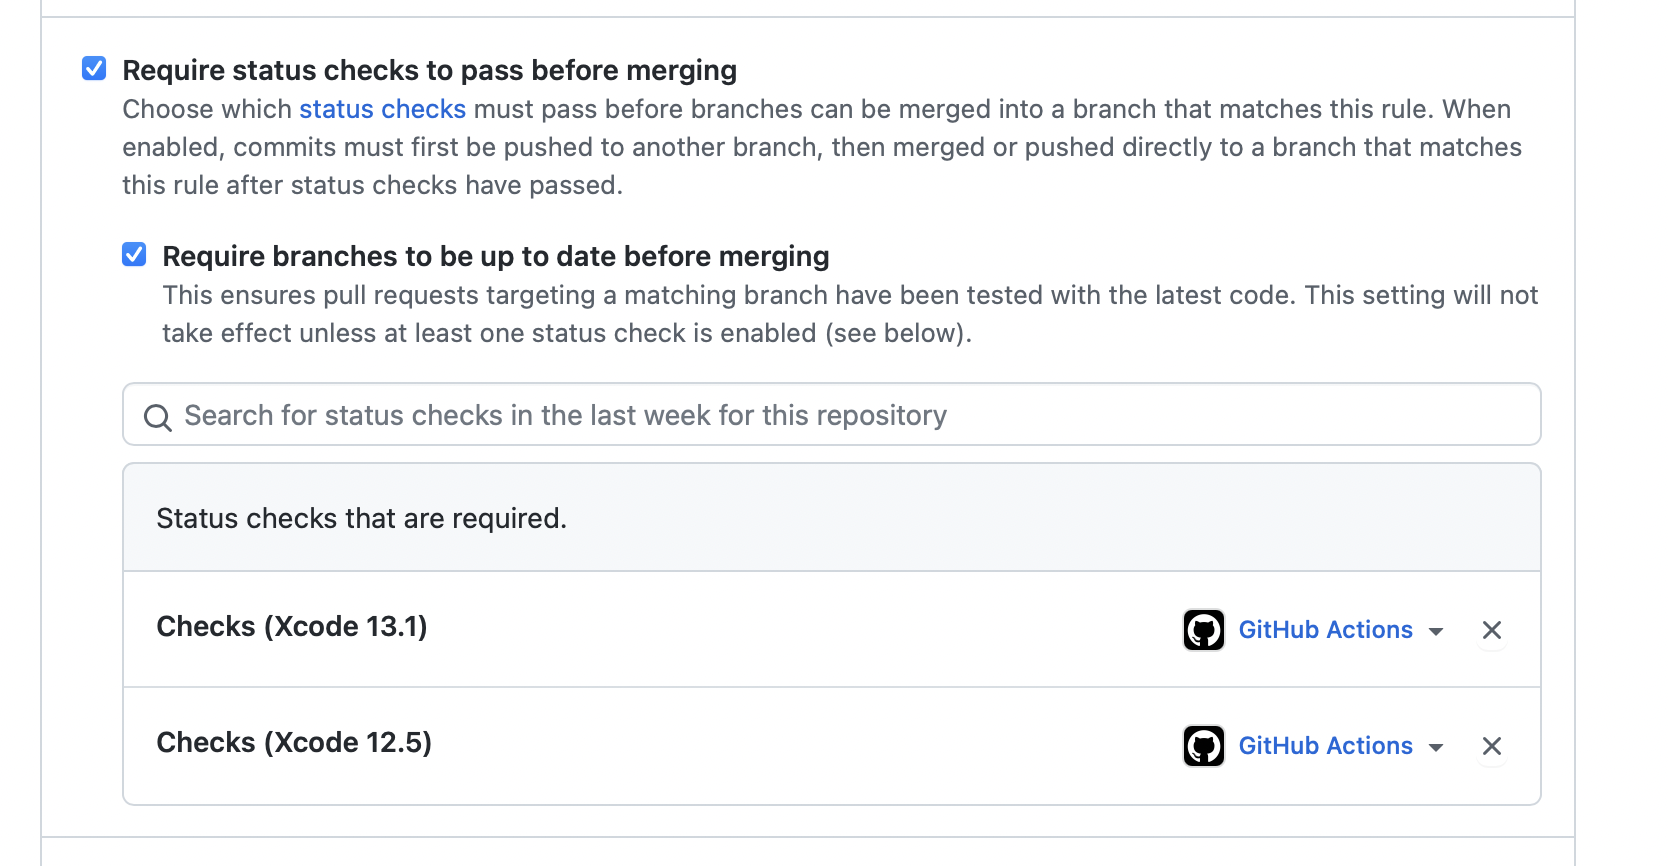The width and height of the screenshot is (1668, 866).
Task: Open GitHub Actions source menu for Xcode 12.5
Action: click(x=1325, y=746)
